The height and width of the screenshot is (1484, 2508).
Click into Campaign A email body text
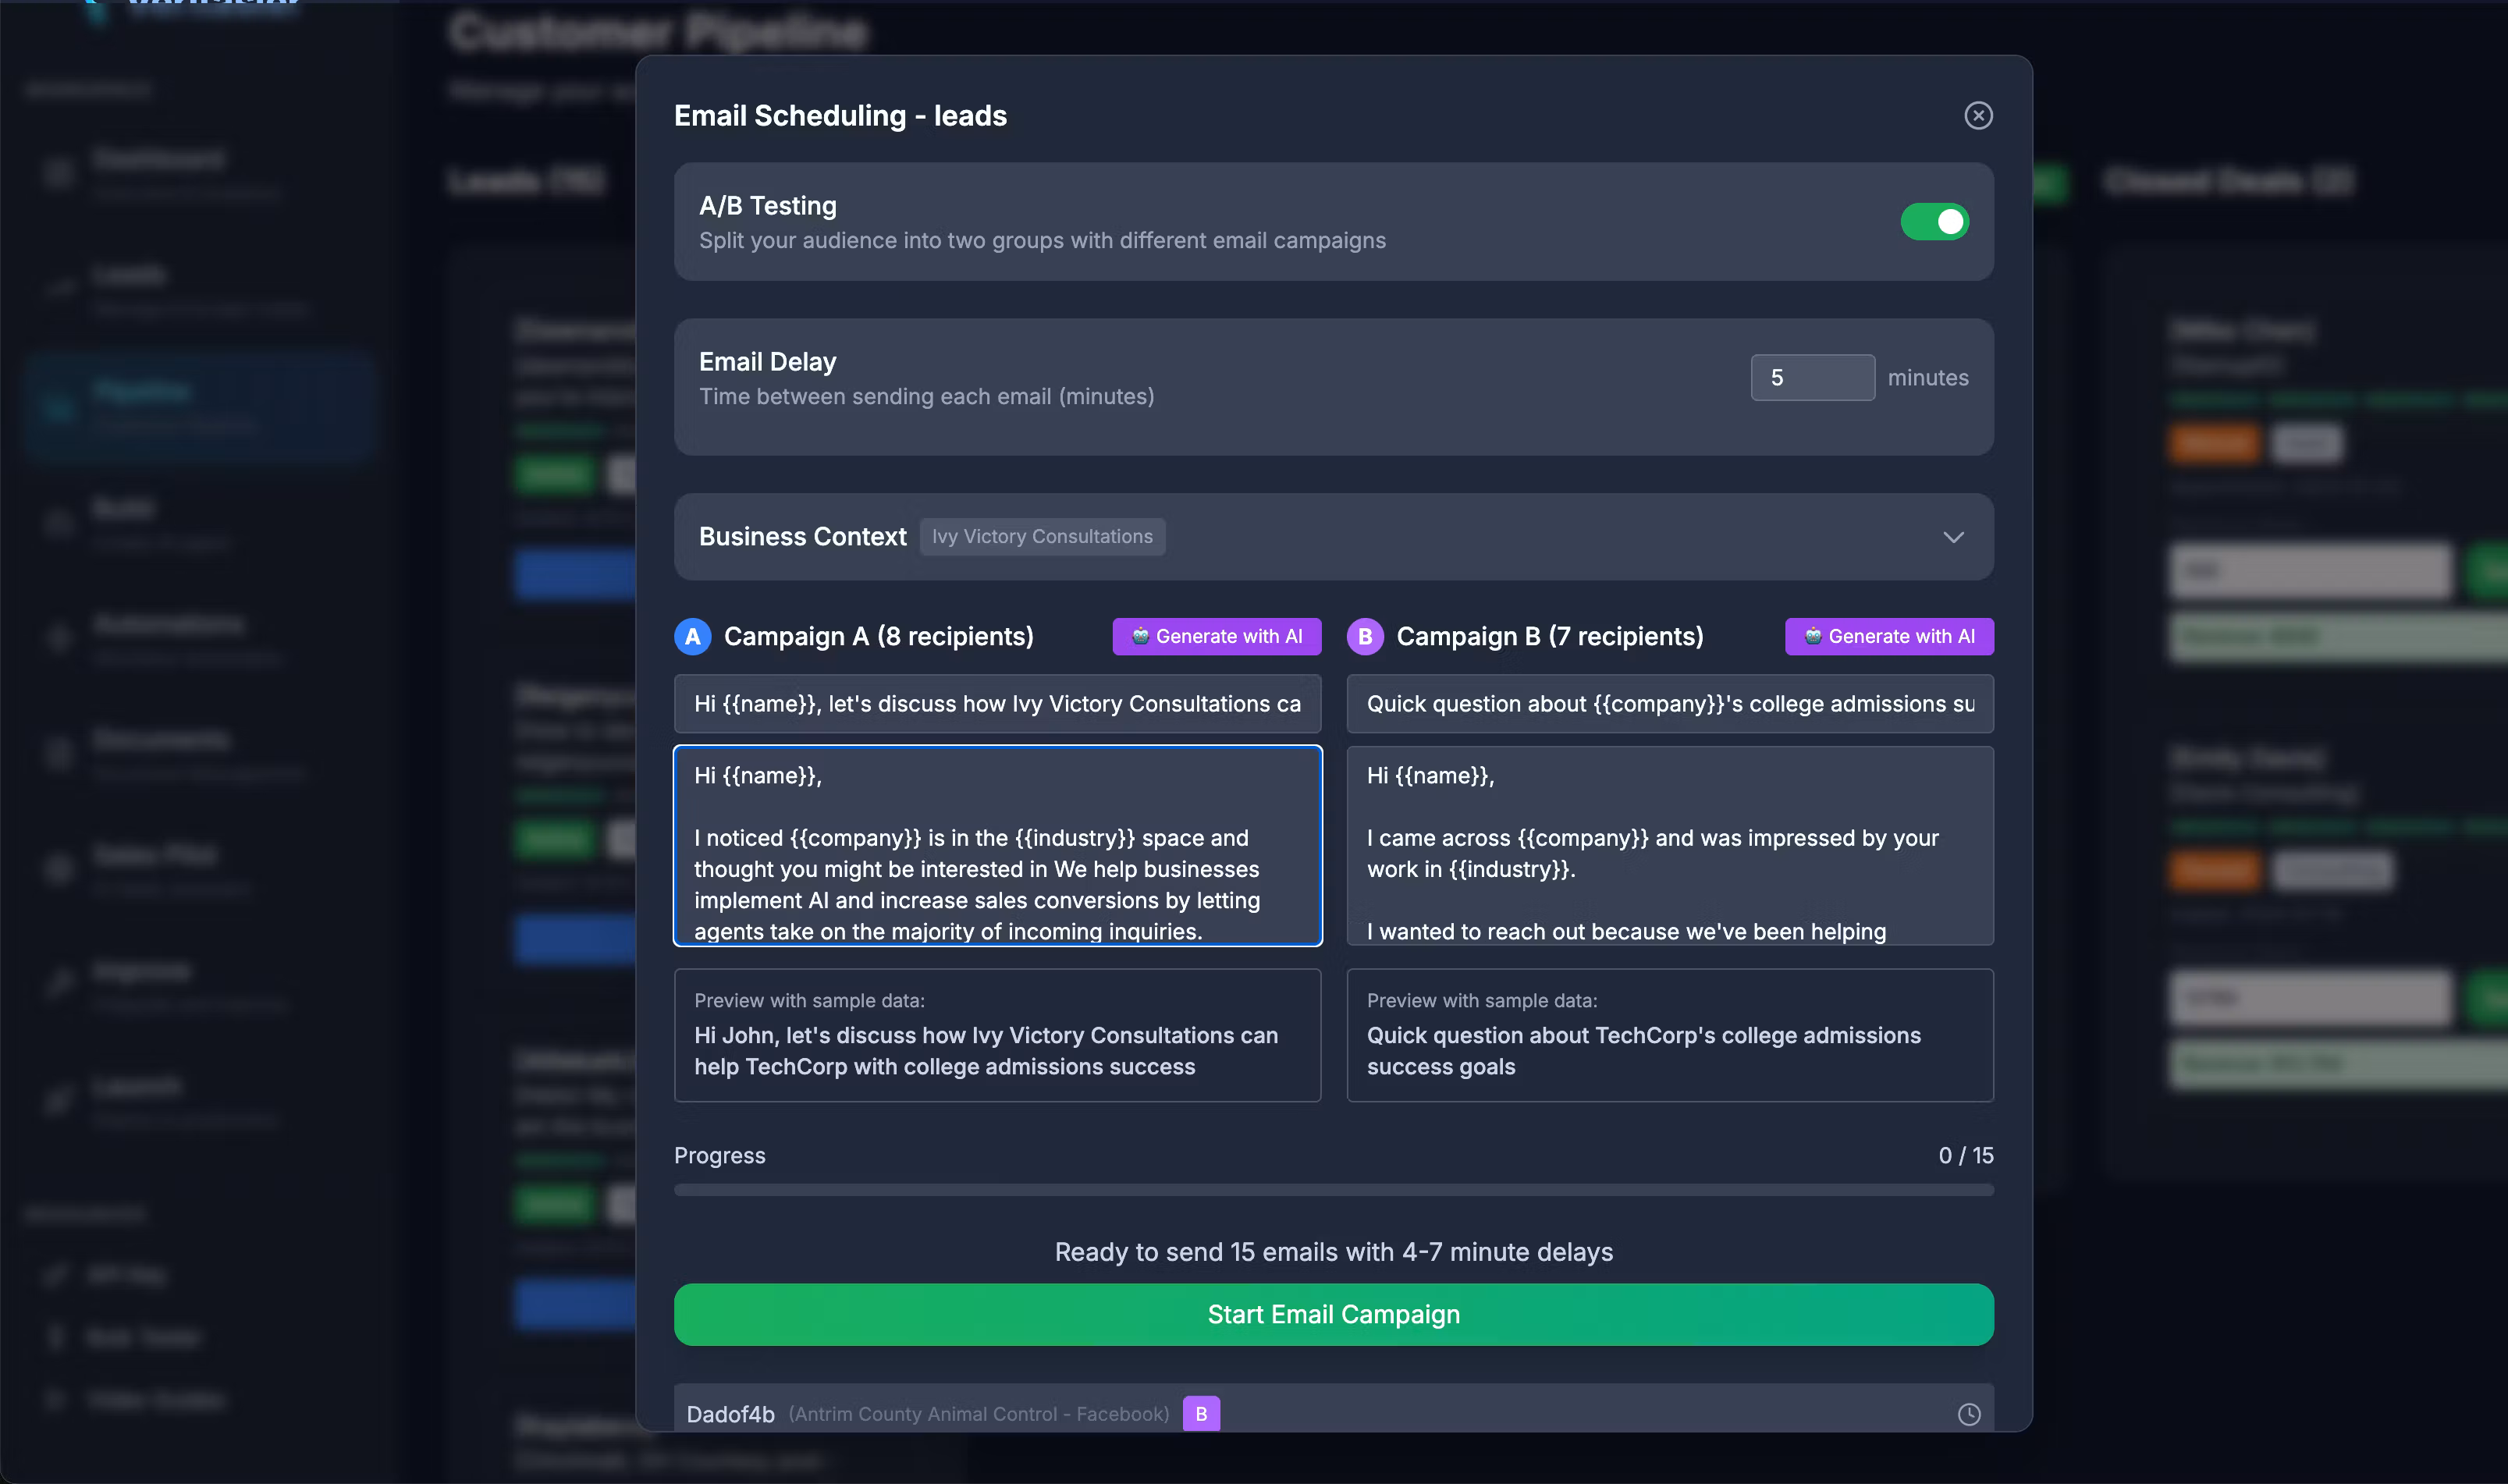click(997, 846)
